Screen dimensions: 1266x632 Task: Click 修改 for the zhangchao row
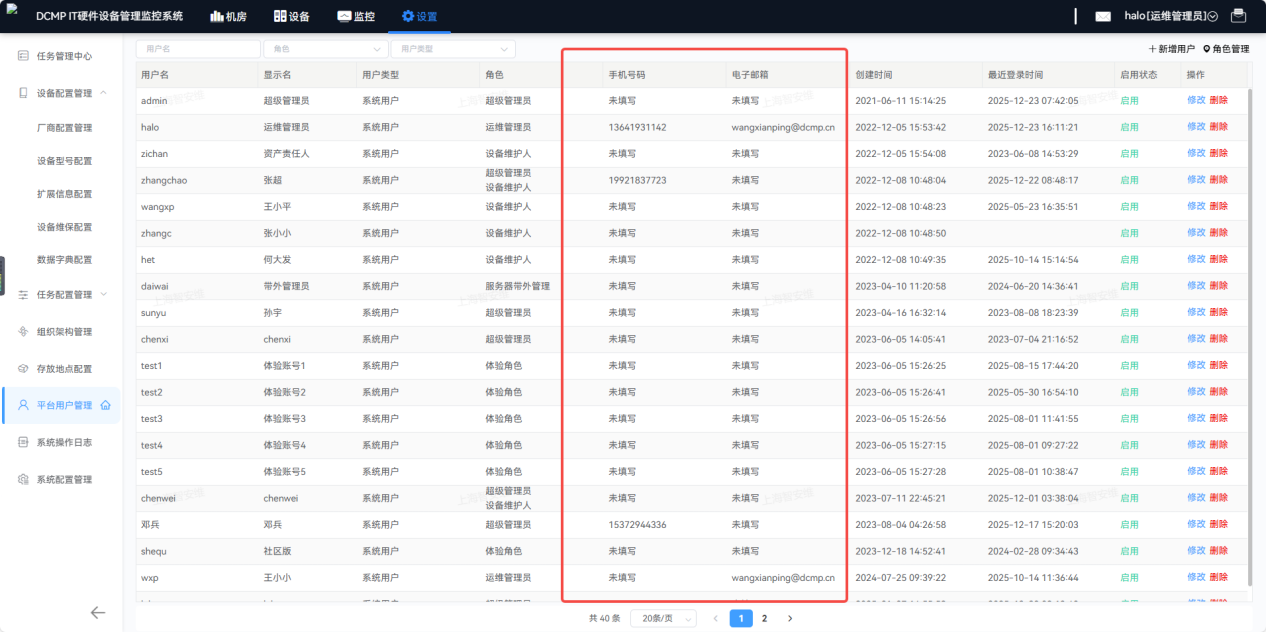pyautogui.click(x=1196, y=180)
